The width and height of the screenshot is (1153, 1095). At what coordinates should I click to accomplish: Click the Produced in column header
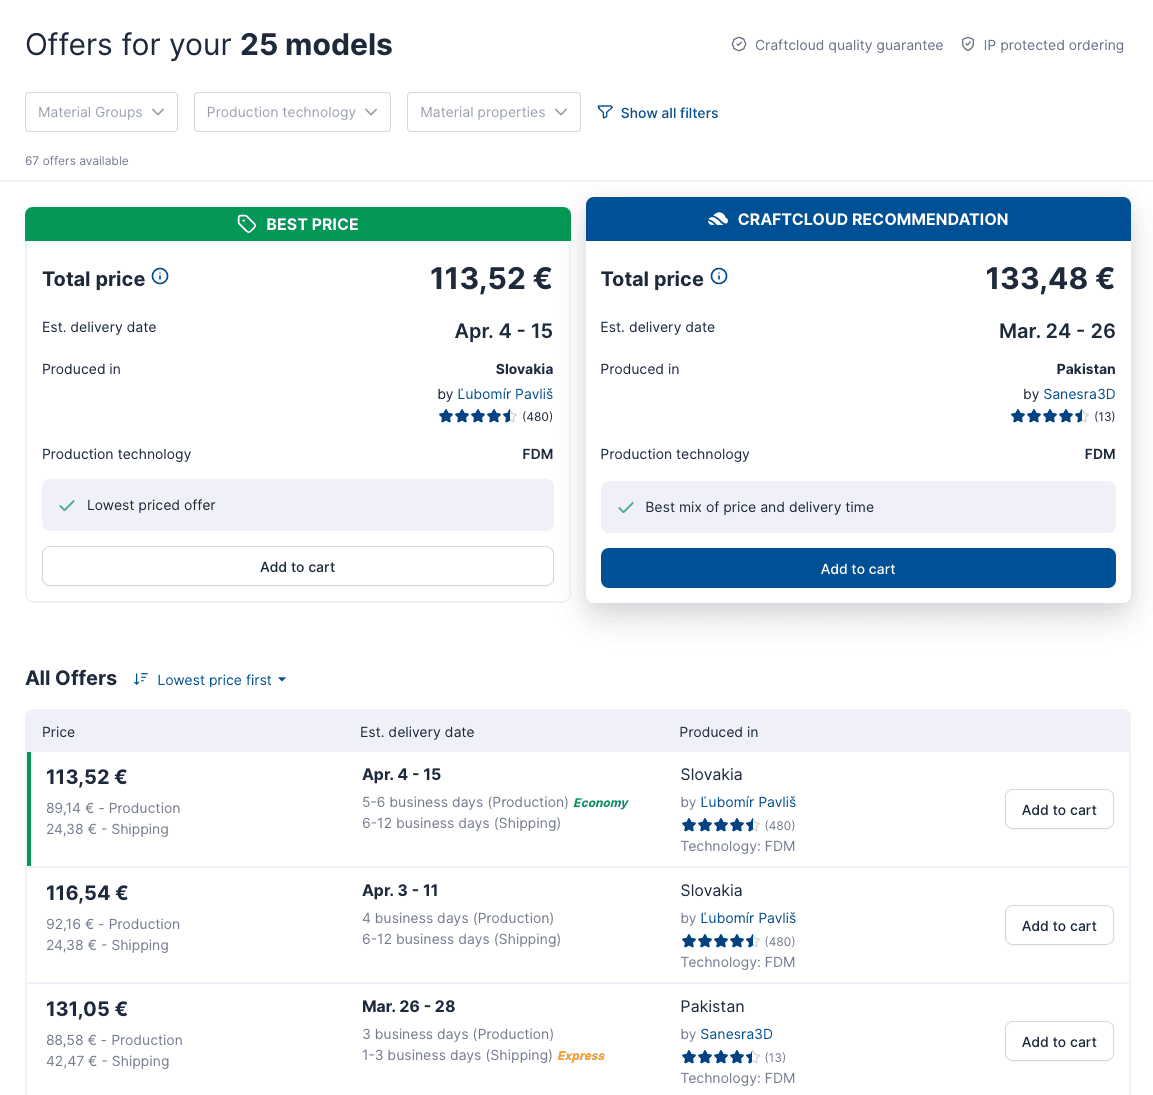coord(718,732)
